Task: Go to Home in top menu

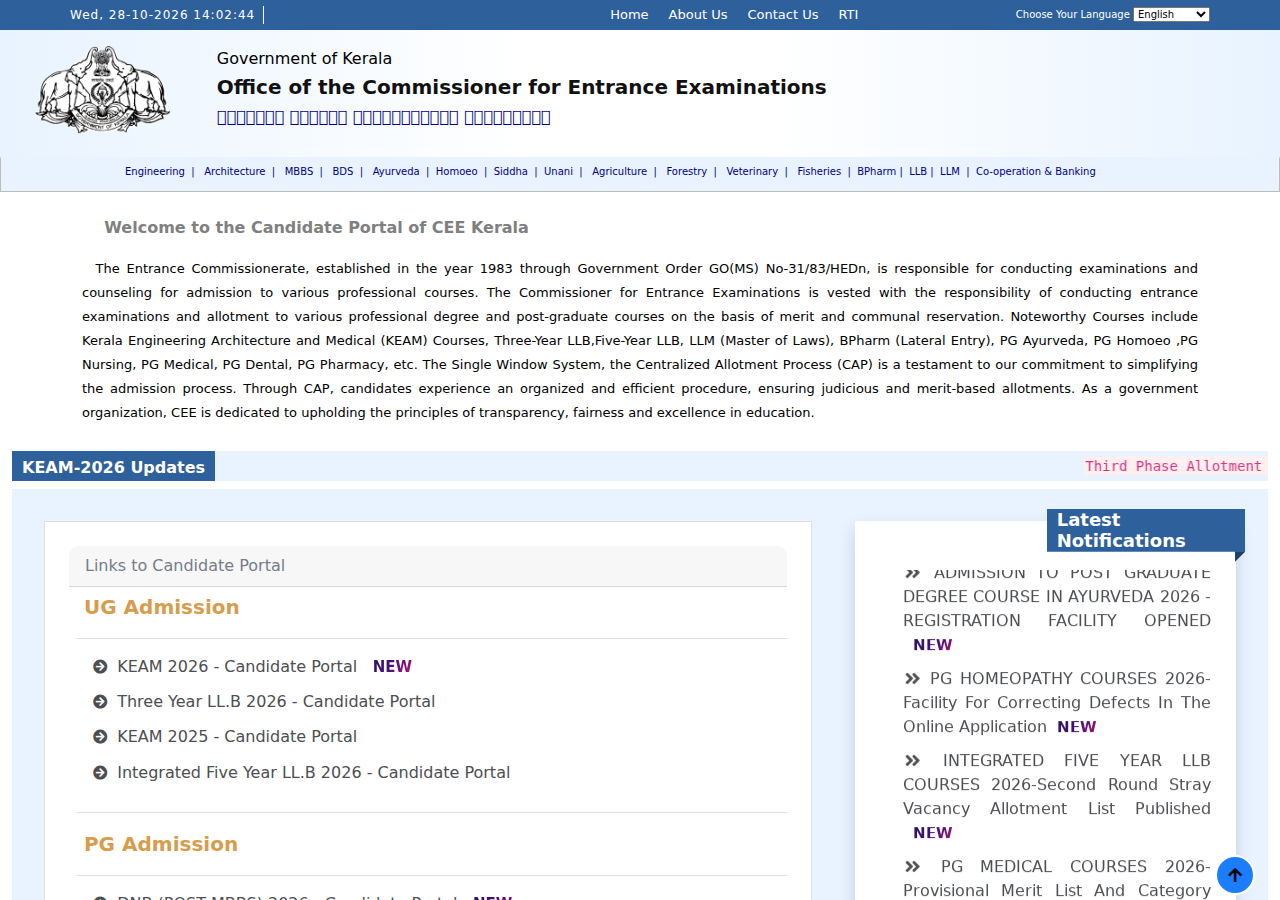Action: [629, 14]
